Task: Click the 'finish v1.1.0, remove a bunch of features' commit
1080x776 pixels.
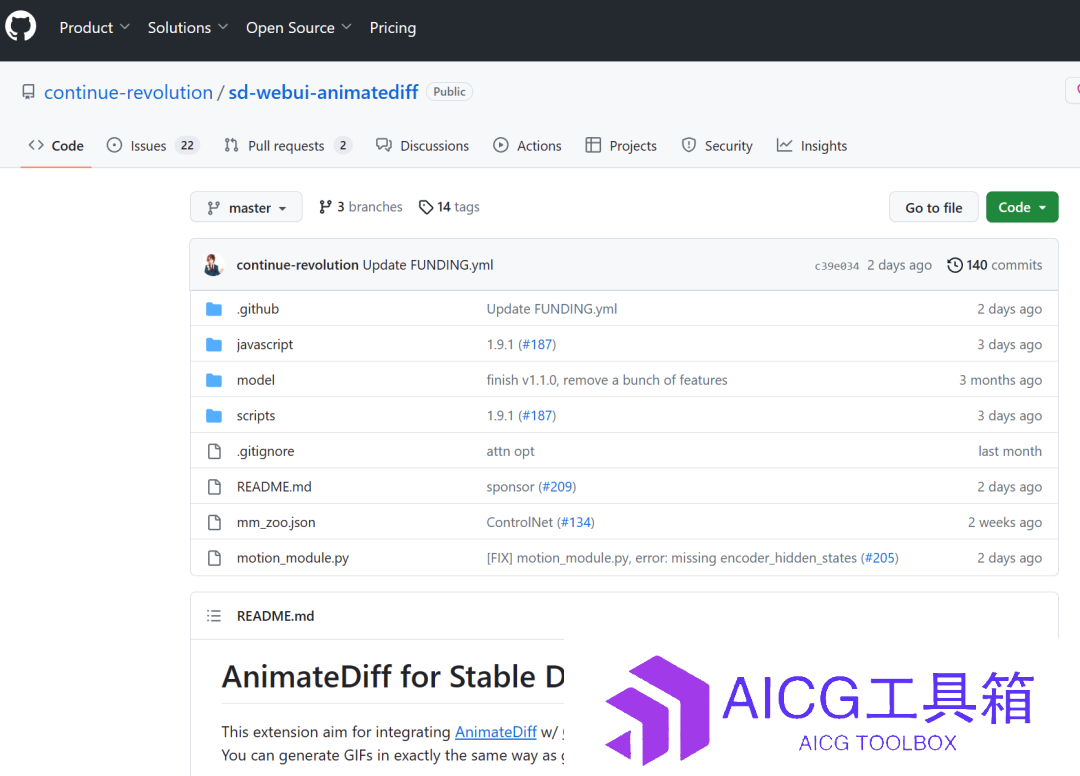Action: (607, 380)
